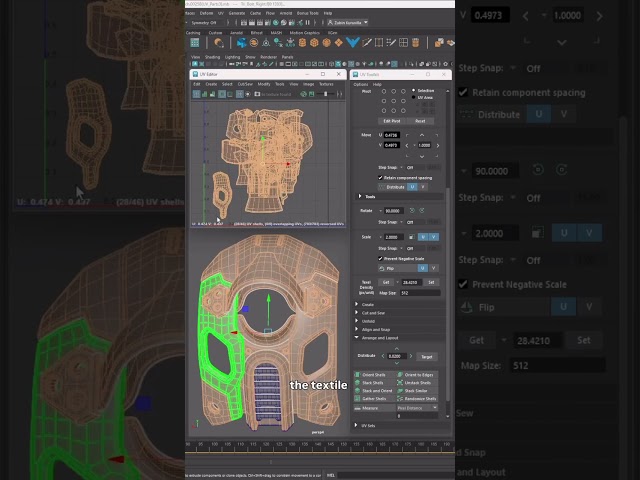The height and width of the screenshot is (480, 640).
Task: Click the orange diamond shelf icon
Action: [338, 42]
